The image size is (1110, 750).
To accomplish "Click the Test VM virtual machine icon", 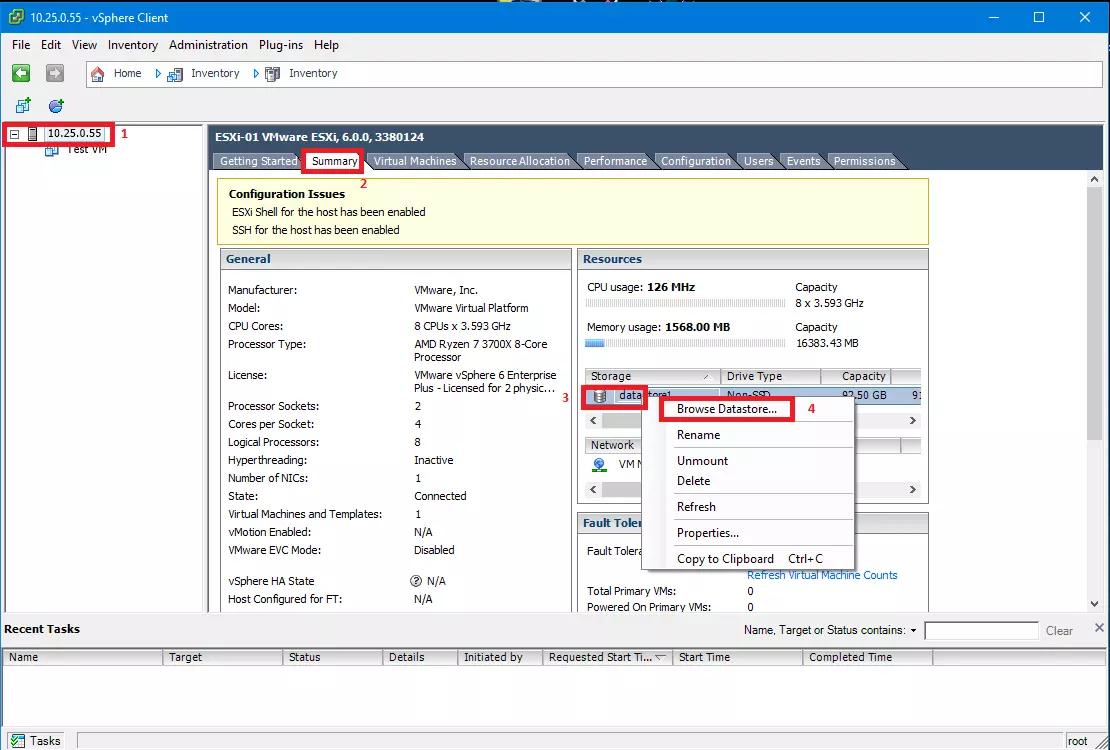I will tap(51, 150).
